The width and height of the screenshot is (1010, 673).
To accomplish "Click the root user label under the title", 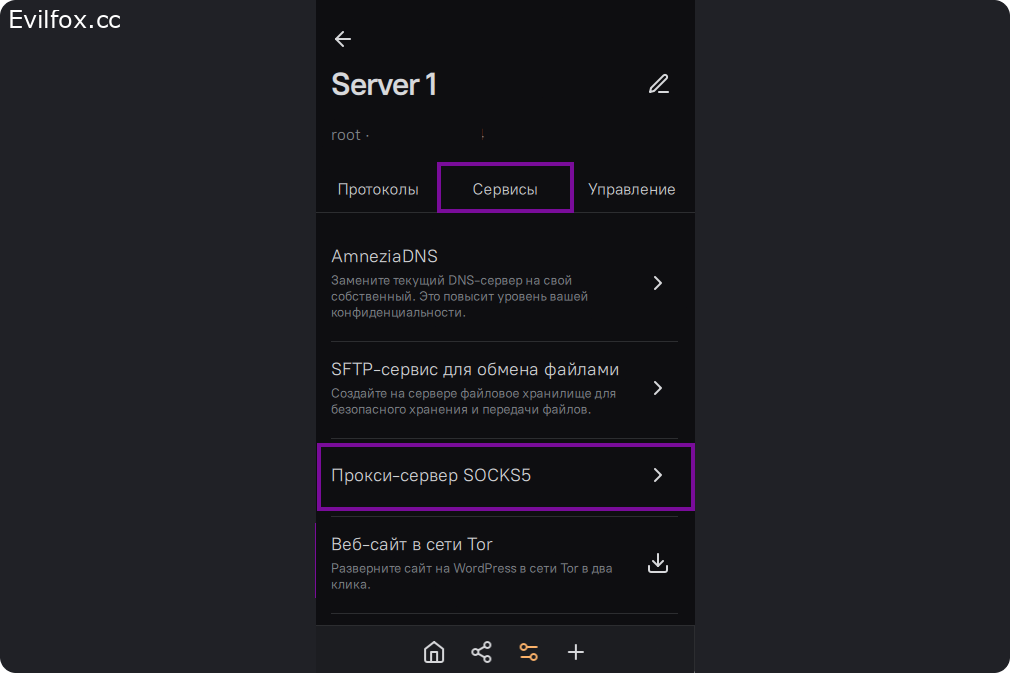I will click(x=346, y=135).
